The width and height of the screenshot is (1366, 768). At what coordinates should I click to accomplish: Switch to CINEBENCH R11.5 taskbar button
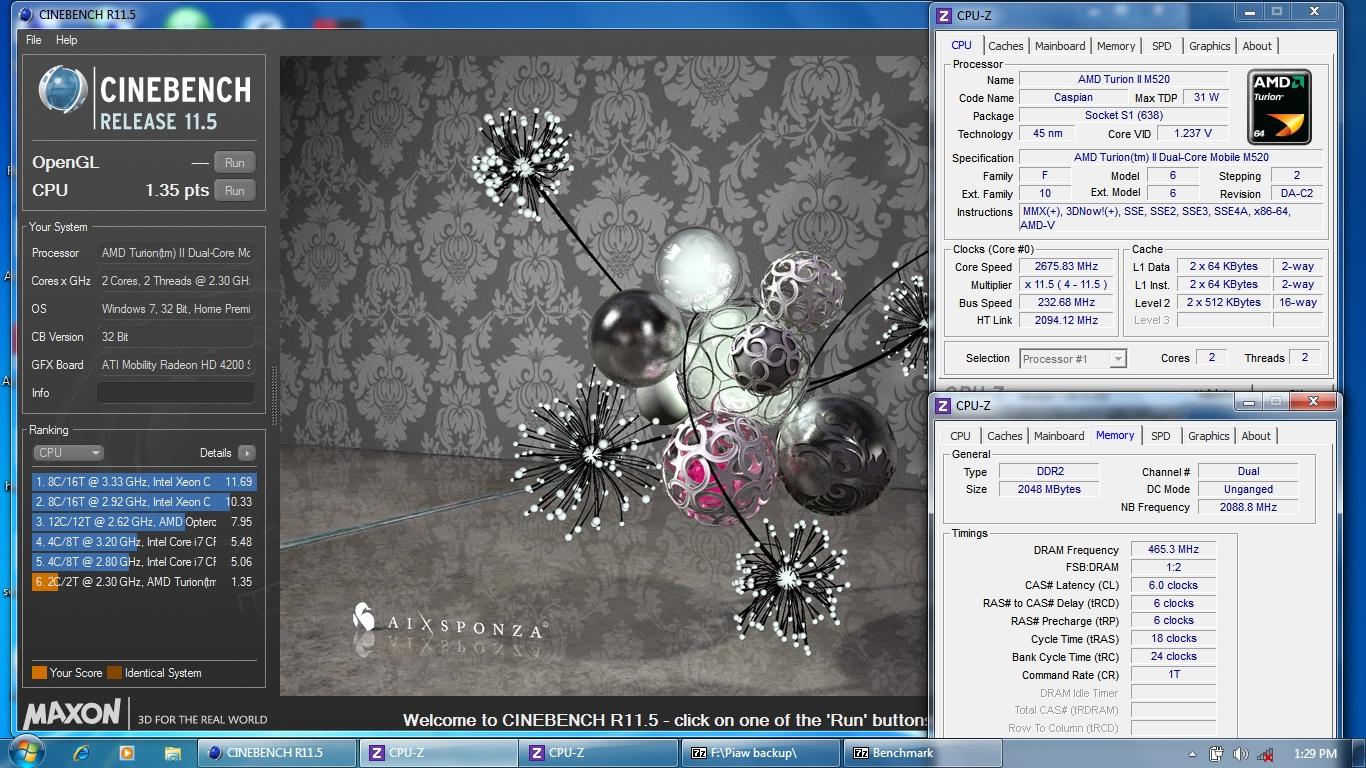tap(277, 753)
